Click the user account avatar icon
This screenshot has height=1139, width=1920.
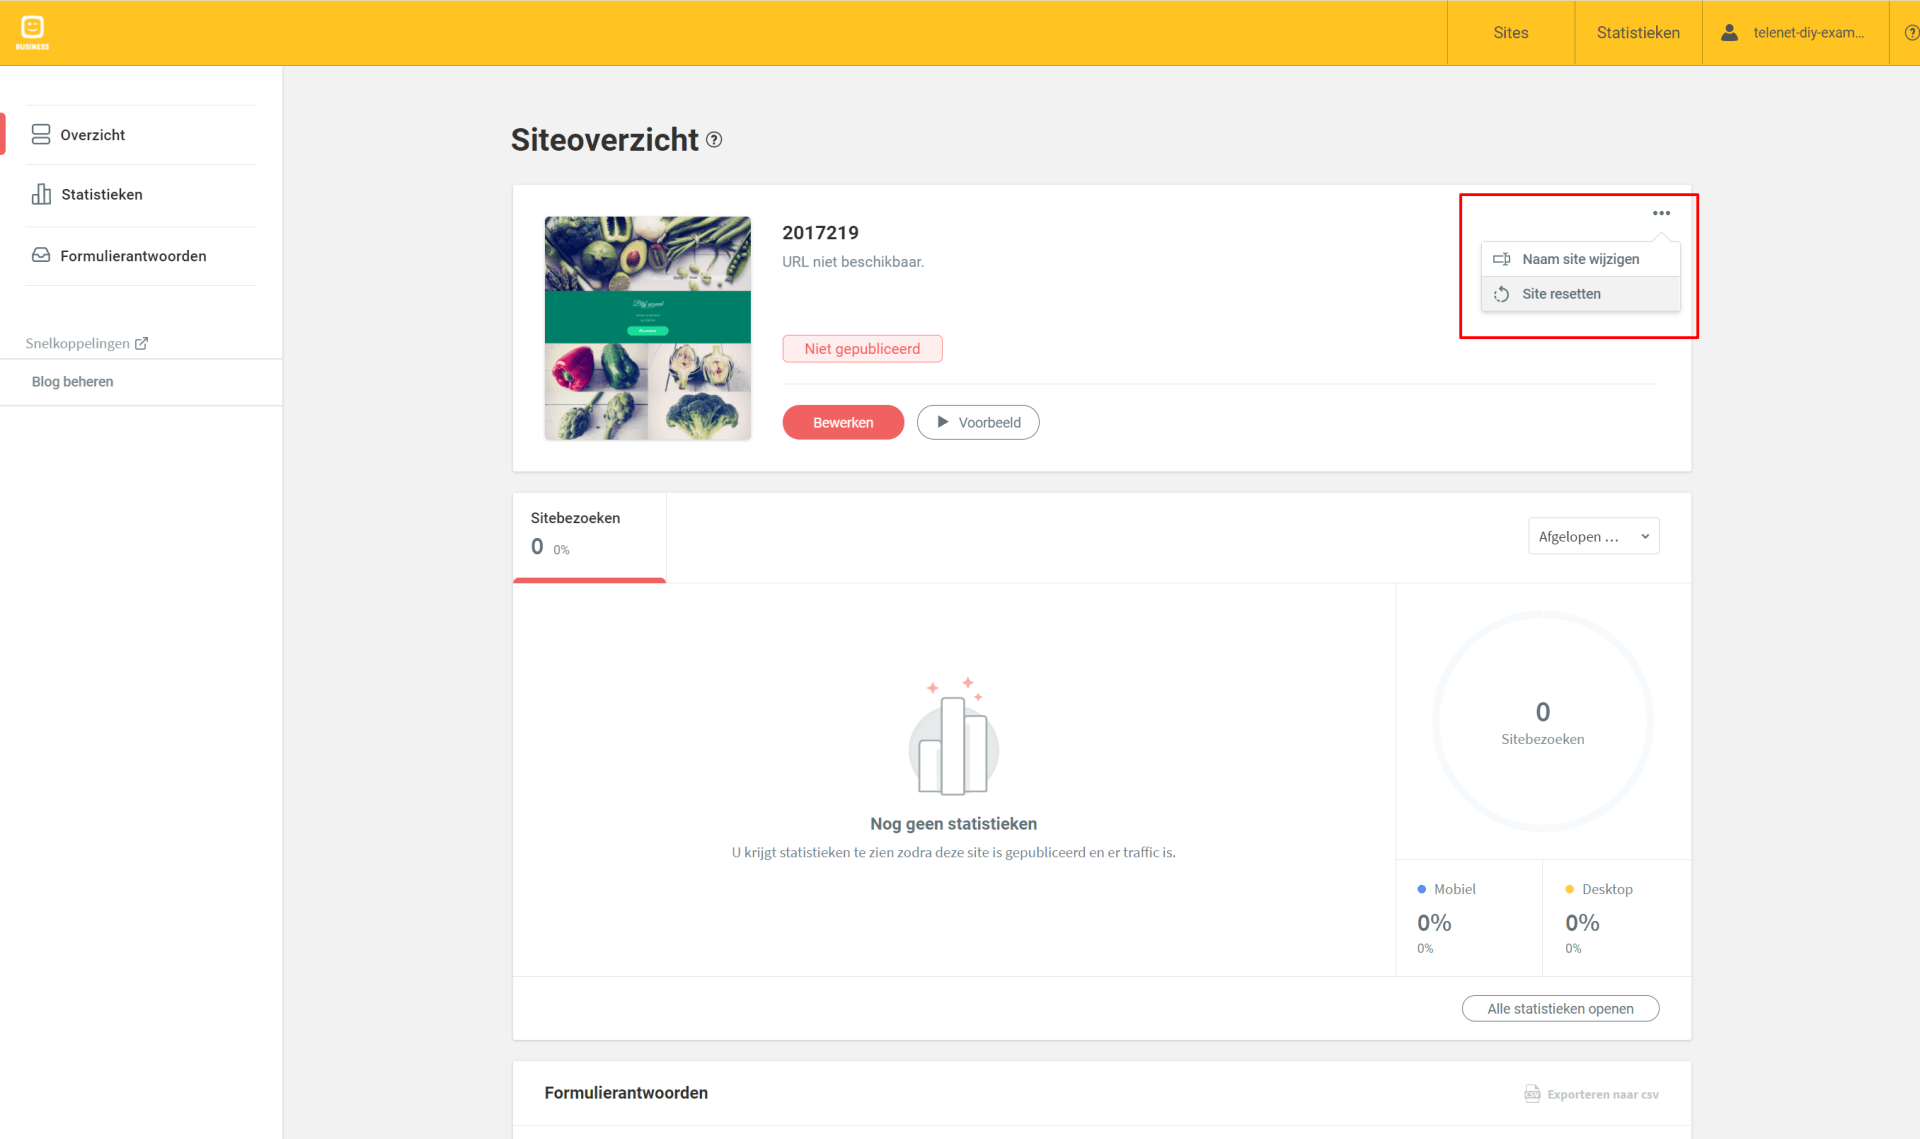1729,32
